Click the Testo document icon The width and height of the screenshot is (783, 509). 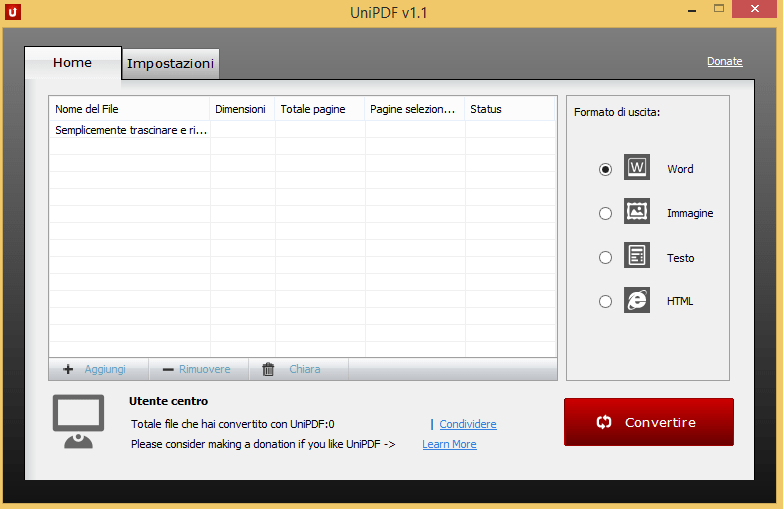[x=637, y=255]
